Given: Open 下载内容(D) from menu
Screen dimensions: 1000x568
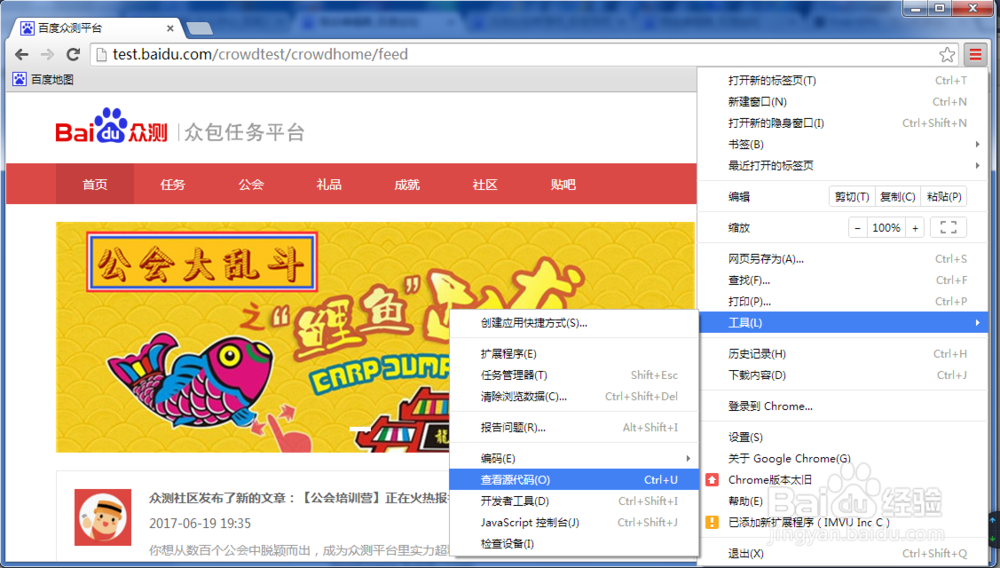Looking at the screenshot, I should tap(843, 375).
